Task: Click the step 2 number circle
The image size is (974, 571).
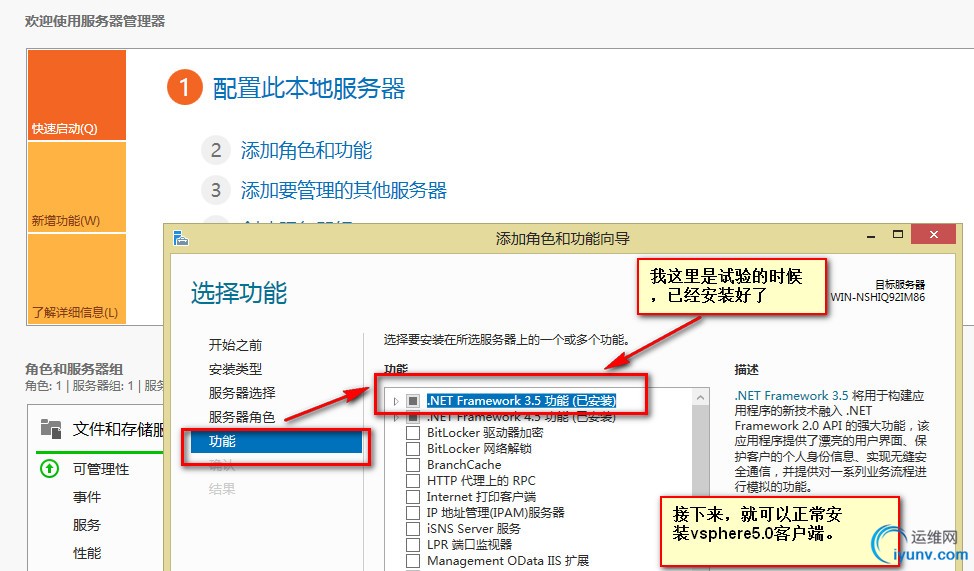Action: 216,150
